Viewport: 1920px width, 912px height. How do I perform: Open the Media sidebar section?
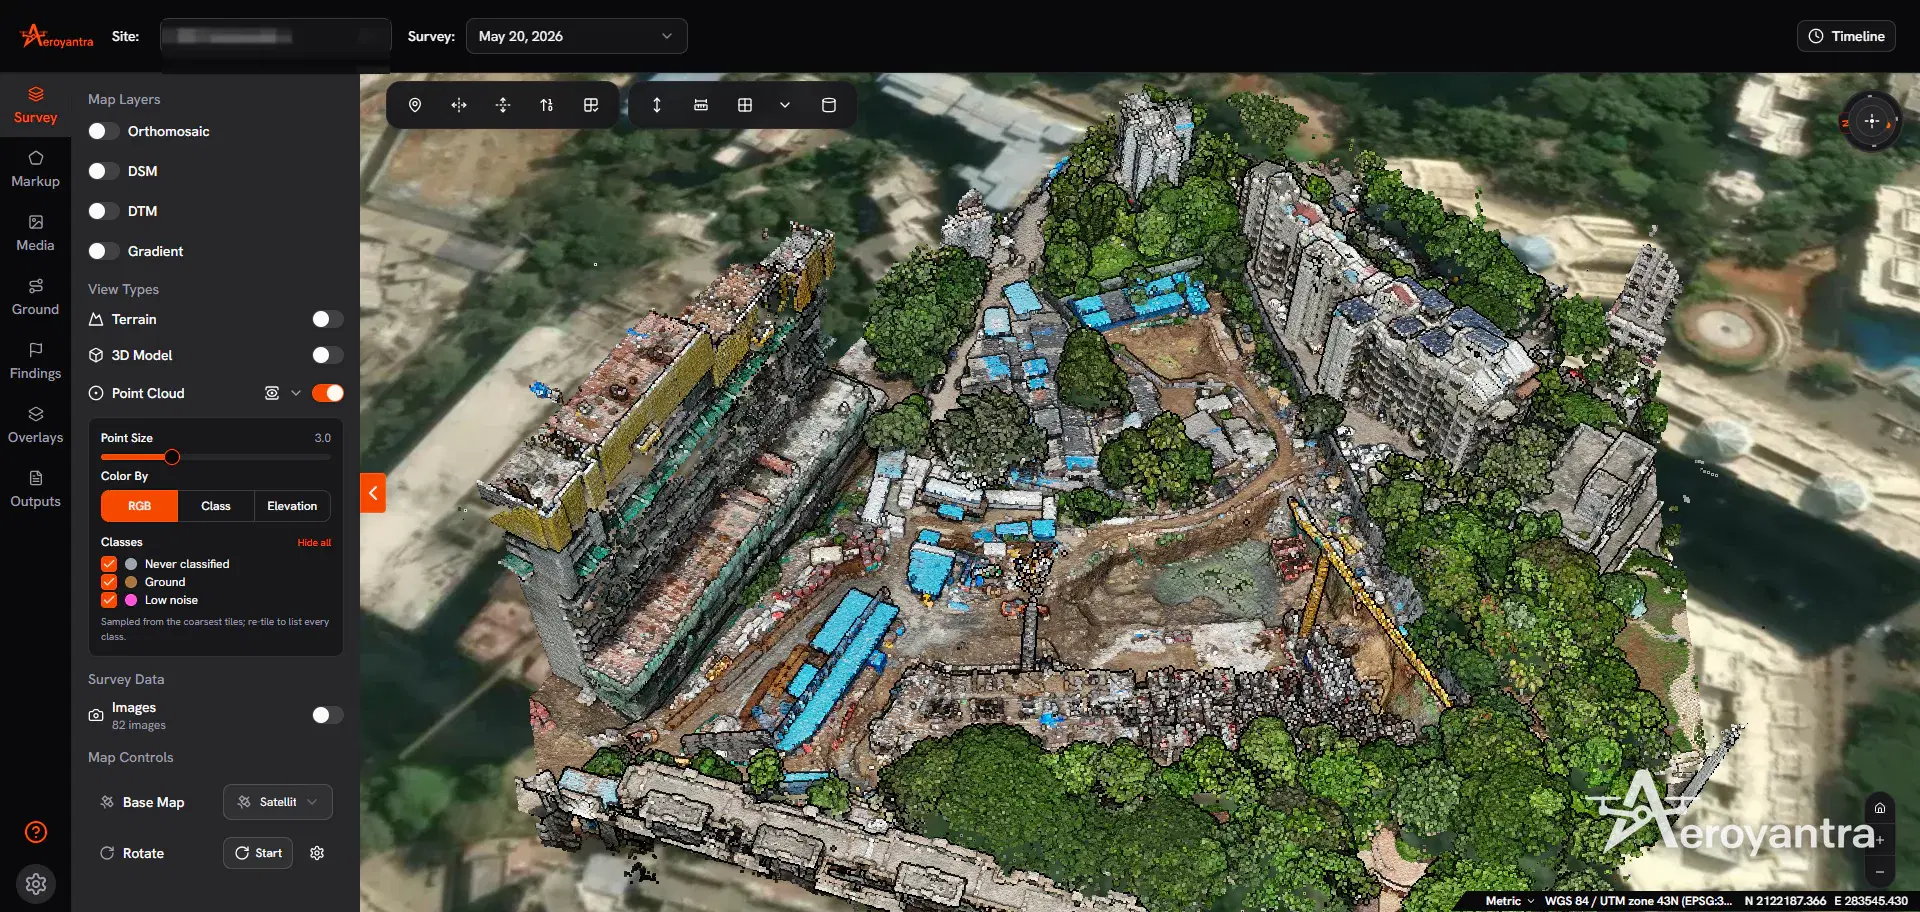coord(35,233)
